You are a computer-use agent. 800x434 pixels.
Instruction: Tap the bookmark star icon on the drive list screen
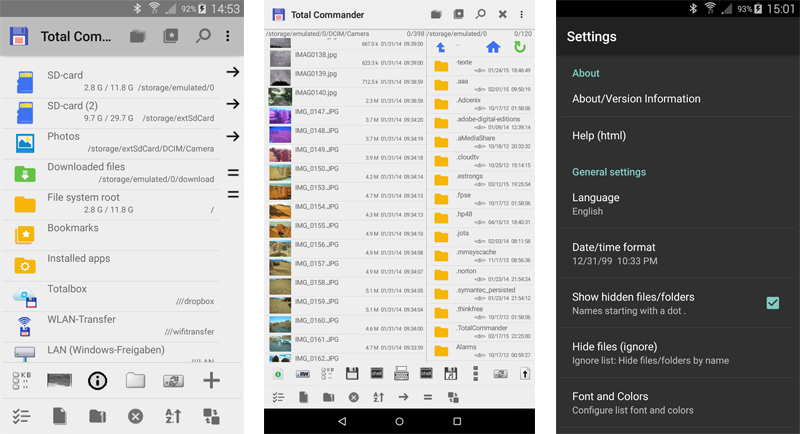pos(170,36)
